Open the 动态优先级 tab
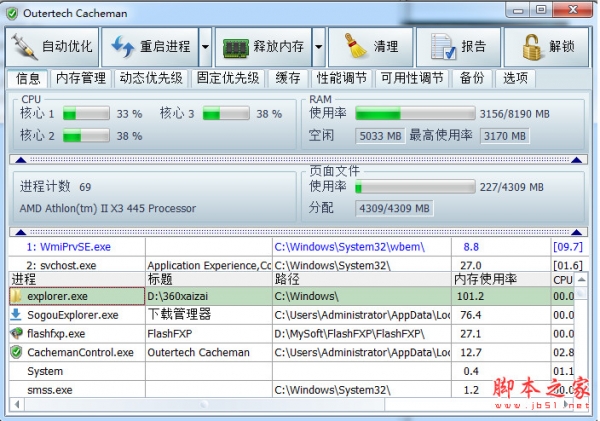 [x=151, y=78]
